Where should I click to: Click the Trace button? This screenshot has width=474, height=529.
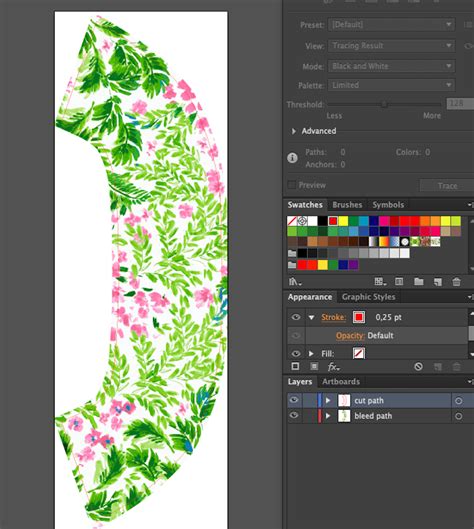(447, 186)
